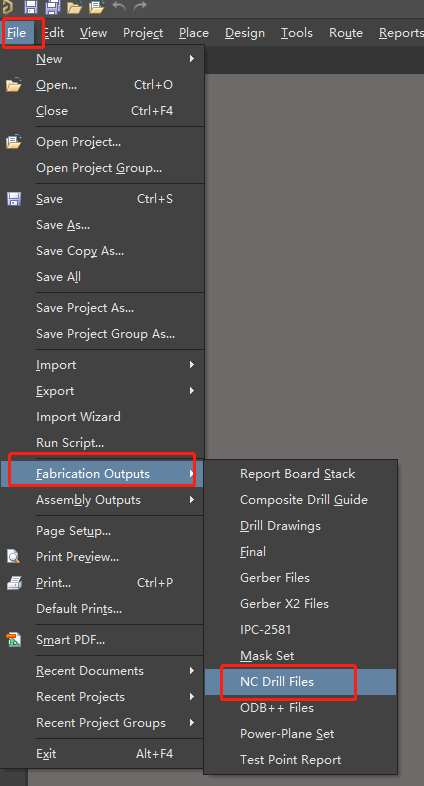Click the Save floppy icon in top toolbar
Viewport: 424px width, 786px height.
pyautogui.click(x=31, y=7)
